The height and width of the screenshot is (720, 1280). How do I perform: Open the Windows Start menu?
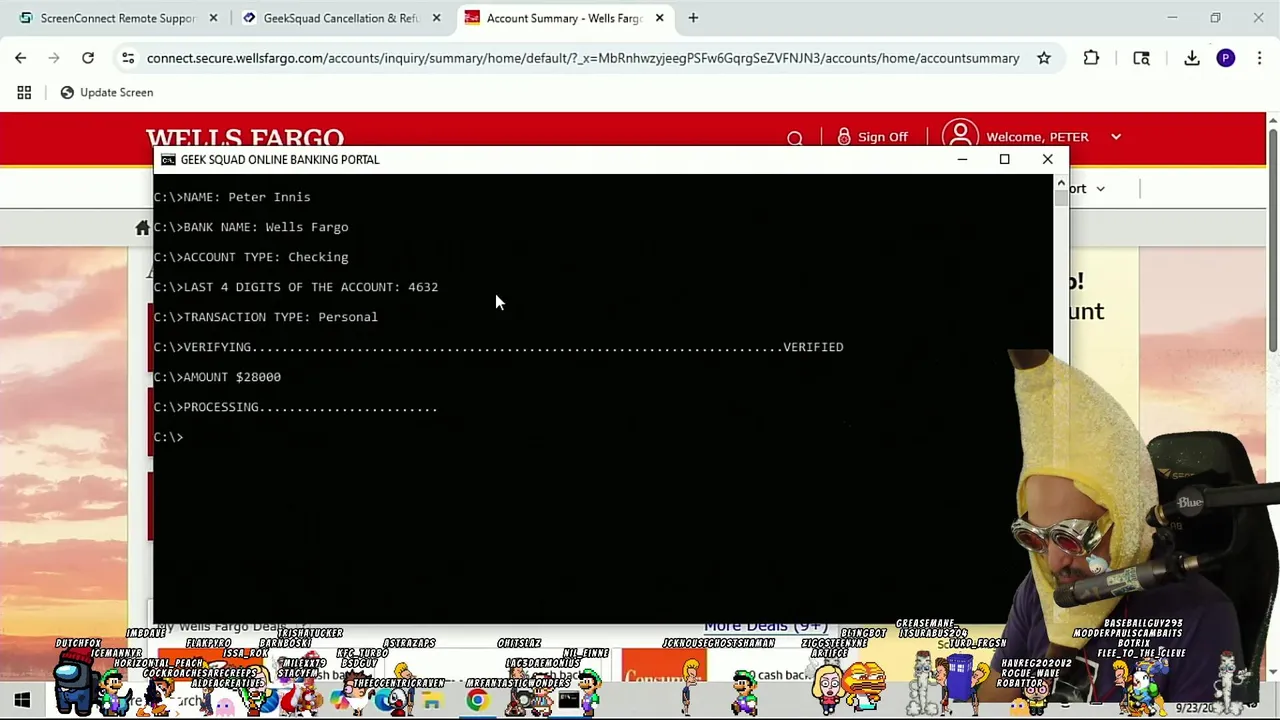pos(22,701)
